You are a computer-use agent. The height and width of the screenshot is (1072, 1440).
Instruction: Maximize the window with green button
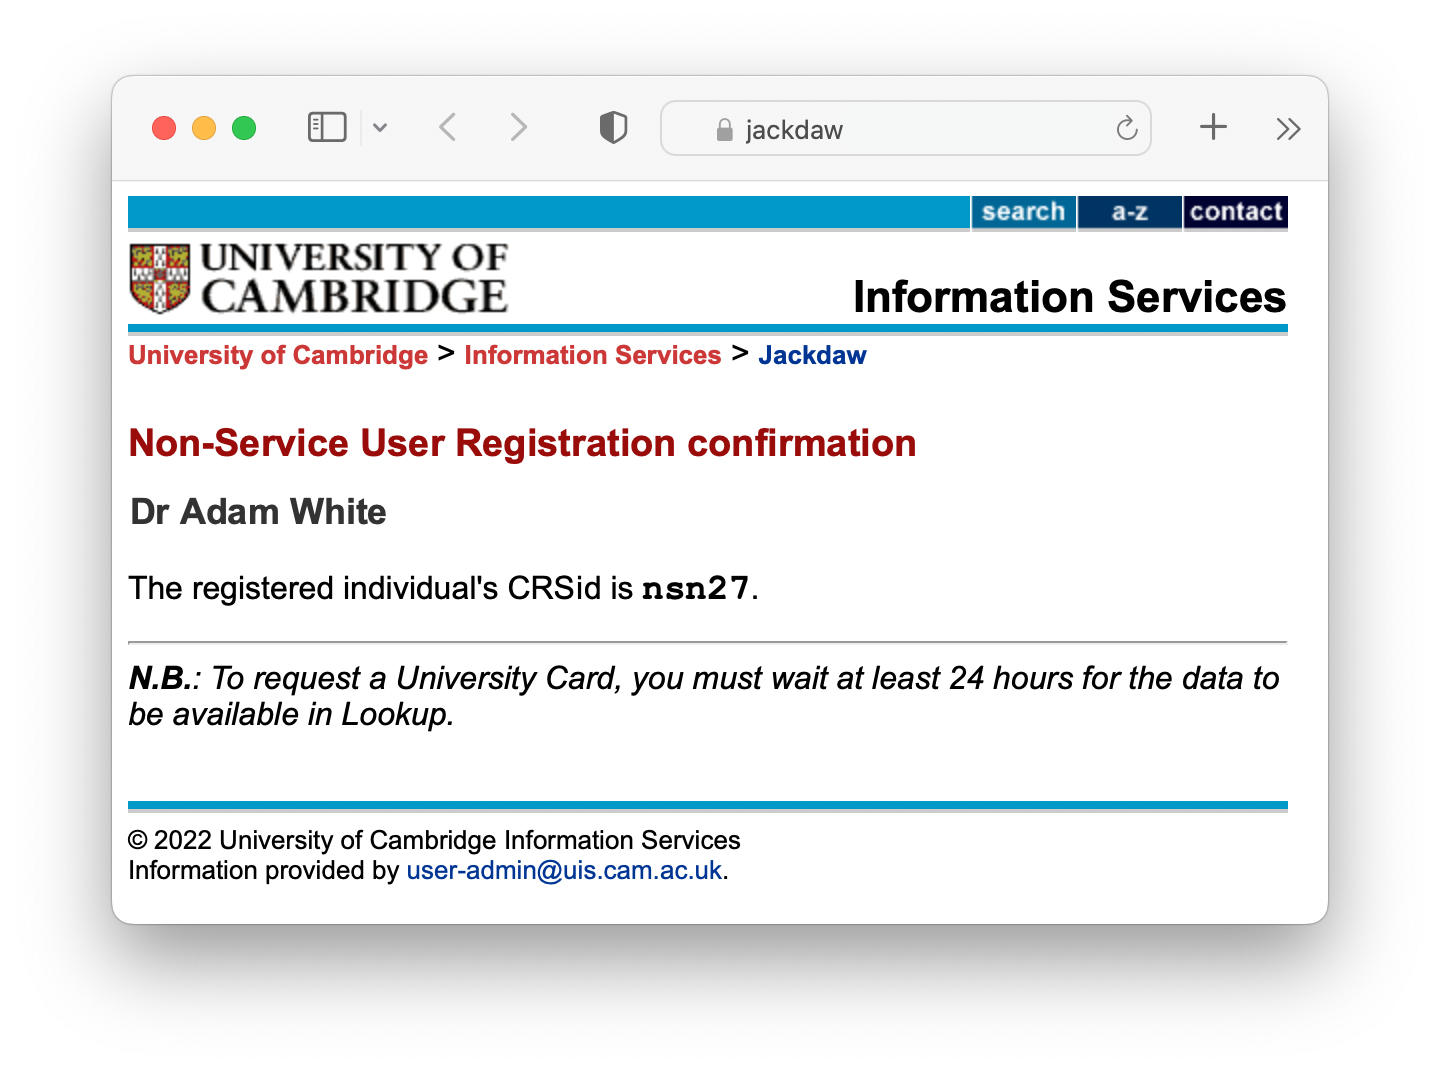click(244, 128)
